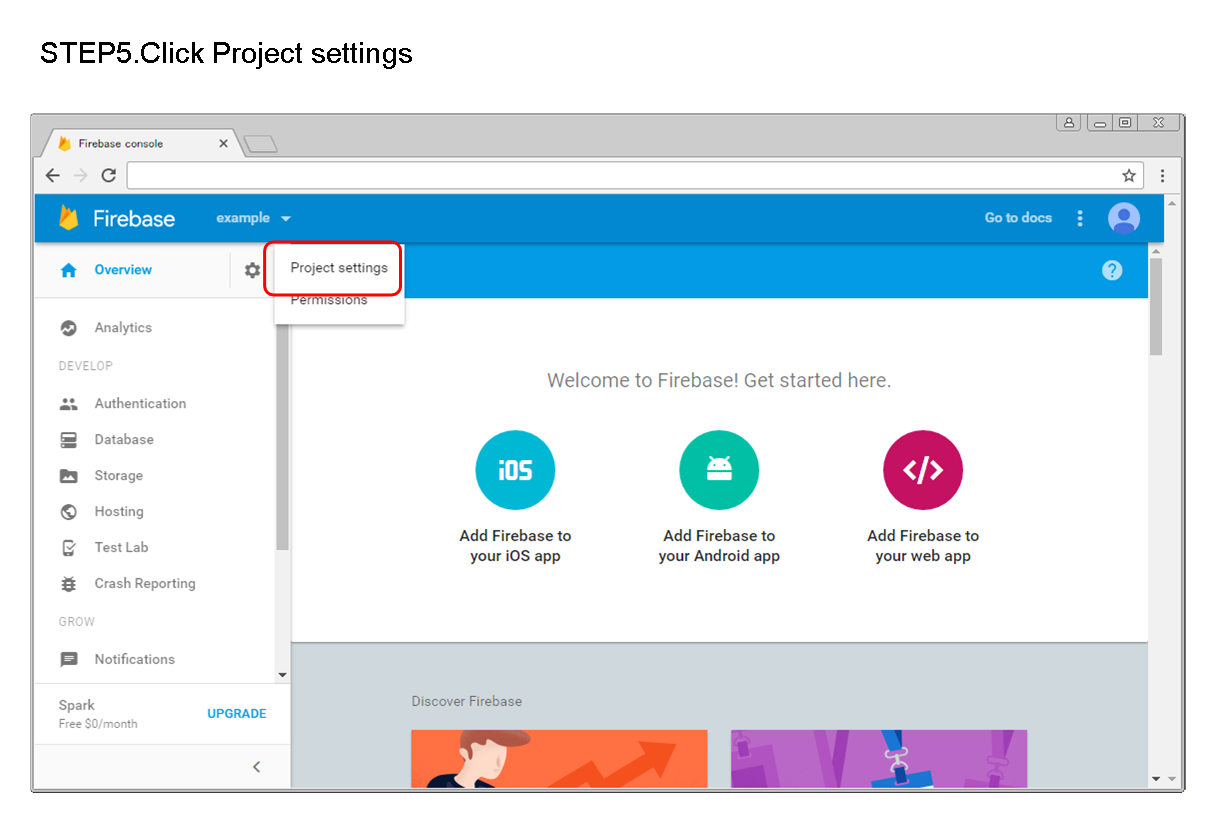Viewport: 1209px width, 831px height.
Task: Open Chrome browser options menu
Action: click(1162, 176)
